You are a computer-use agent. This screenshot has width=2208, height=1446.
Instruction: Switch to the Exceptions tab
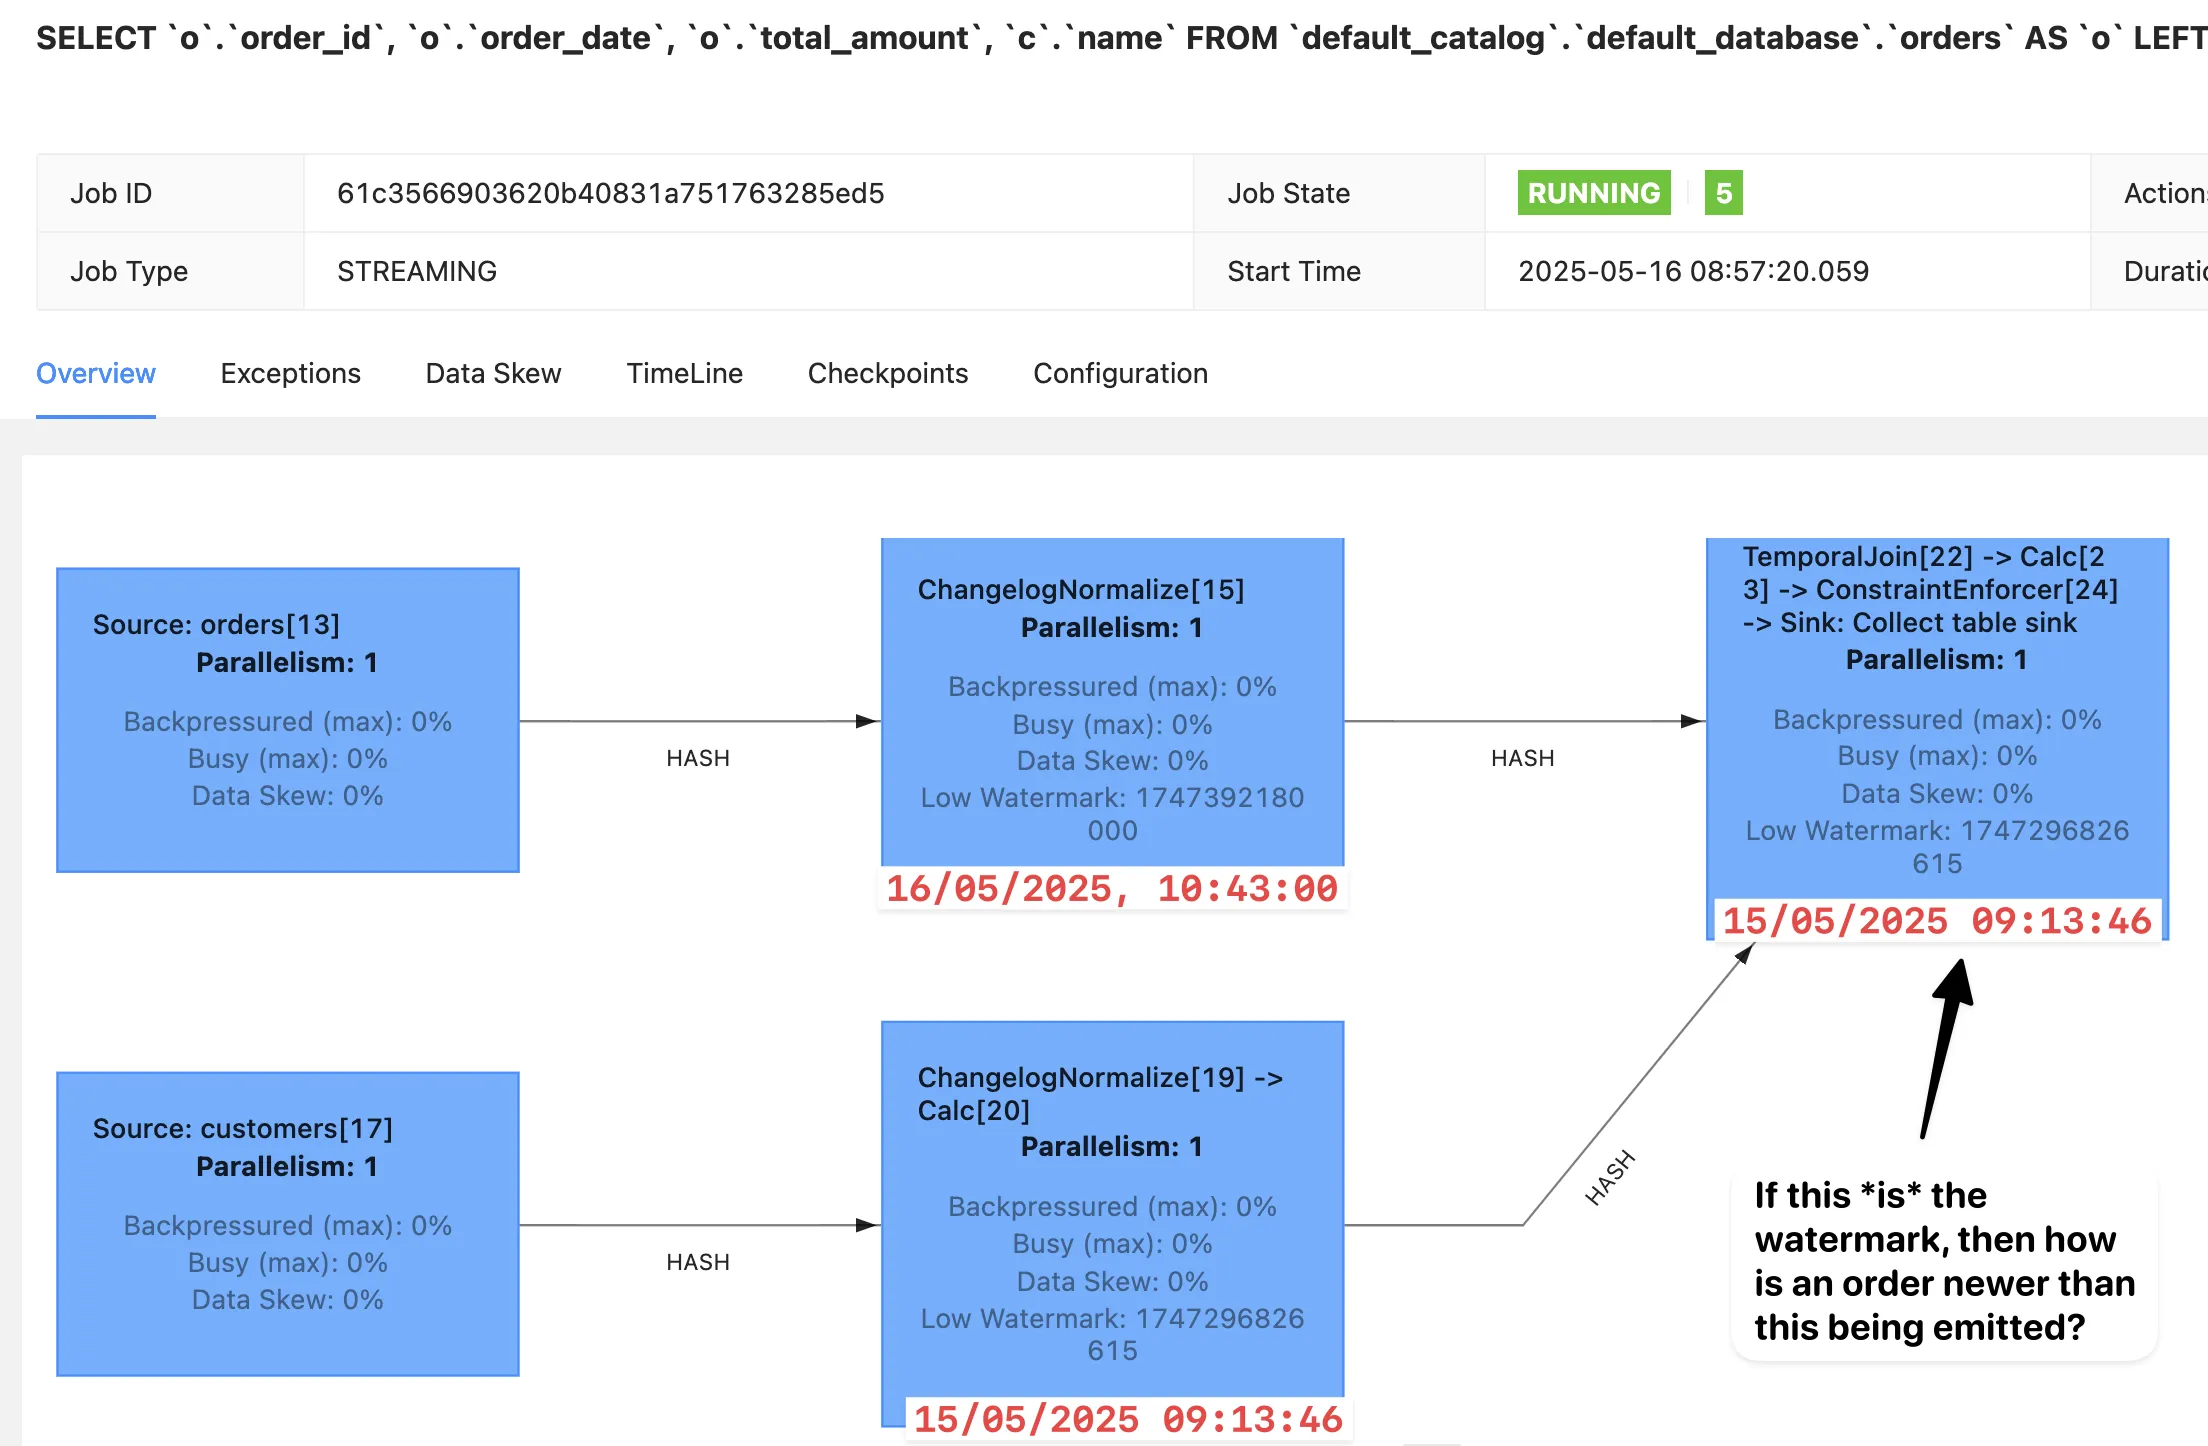pos(290,373)
